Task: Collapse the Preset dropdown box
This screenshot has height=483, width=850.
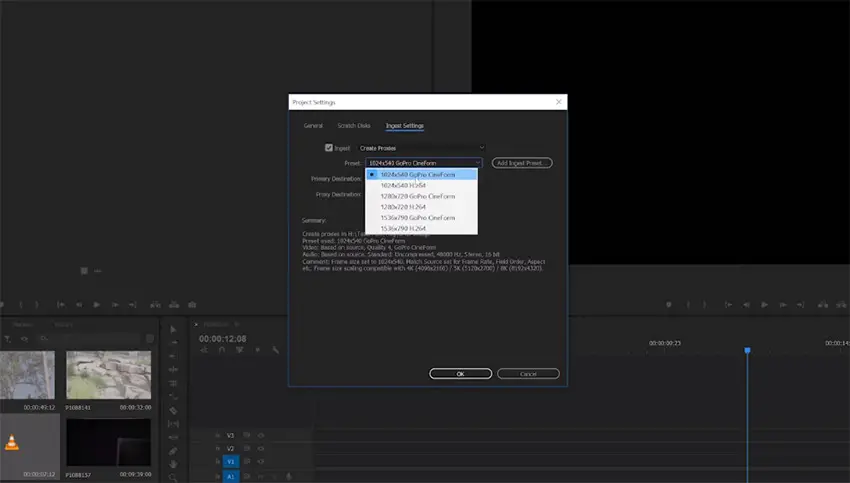Action: pos(423,163)
